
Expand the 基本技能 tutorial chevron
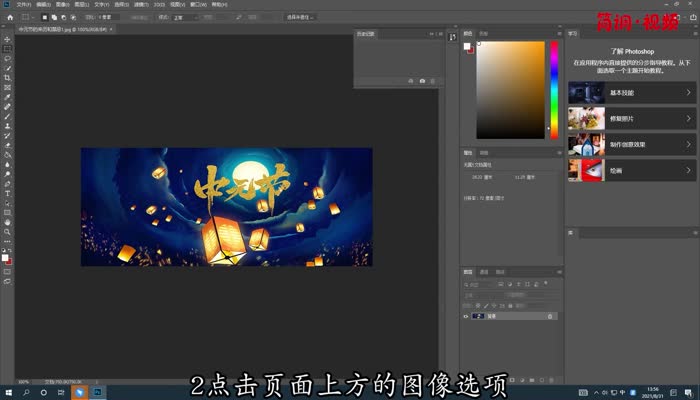(689, 93)
